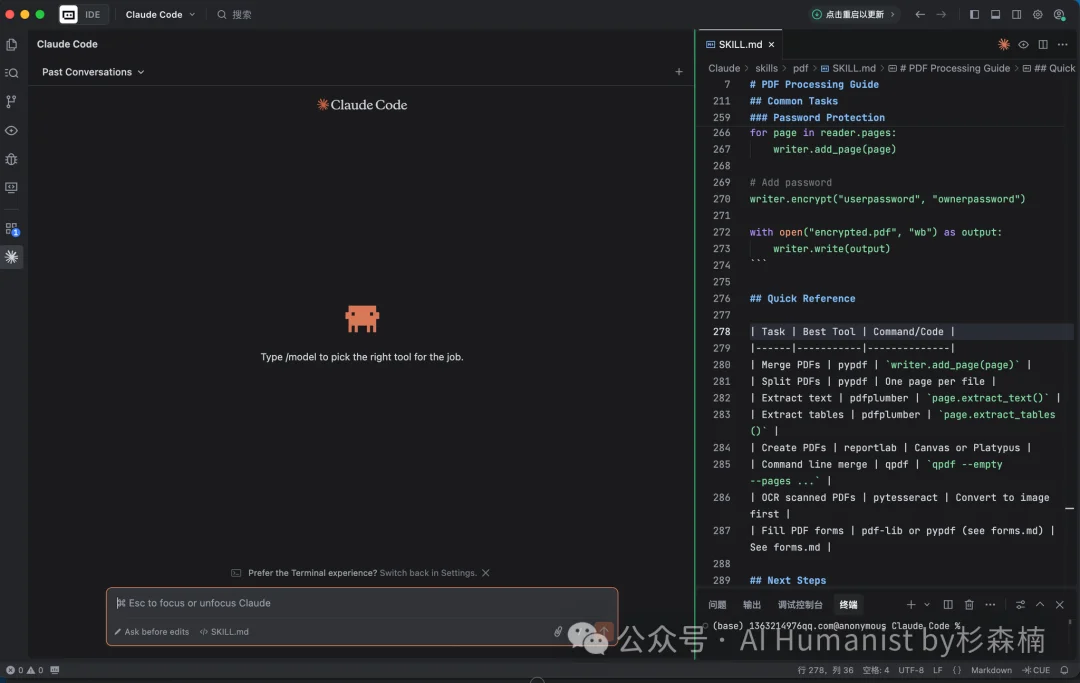This screenshot has height=683, width=1080.
Task: Click the 点击重启以更新 update button
Action: (853, 15)
